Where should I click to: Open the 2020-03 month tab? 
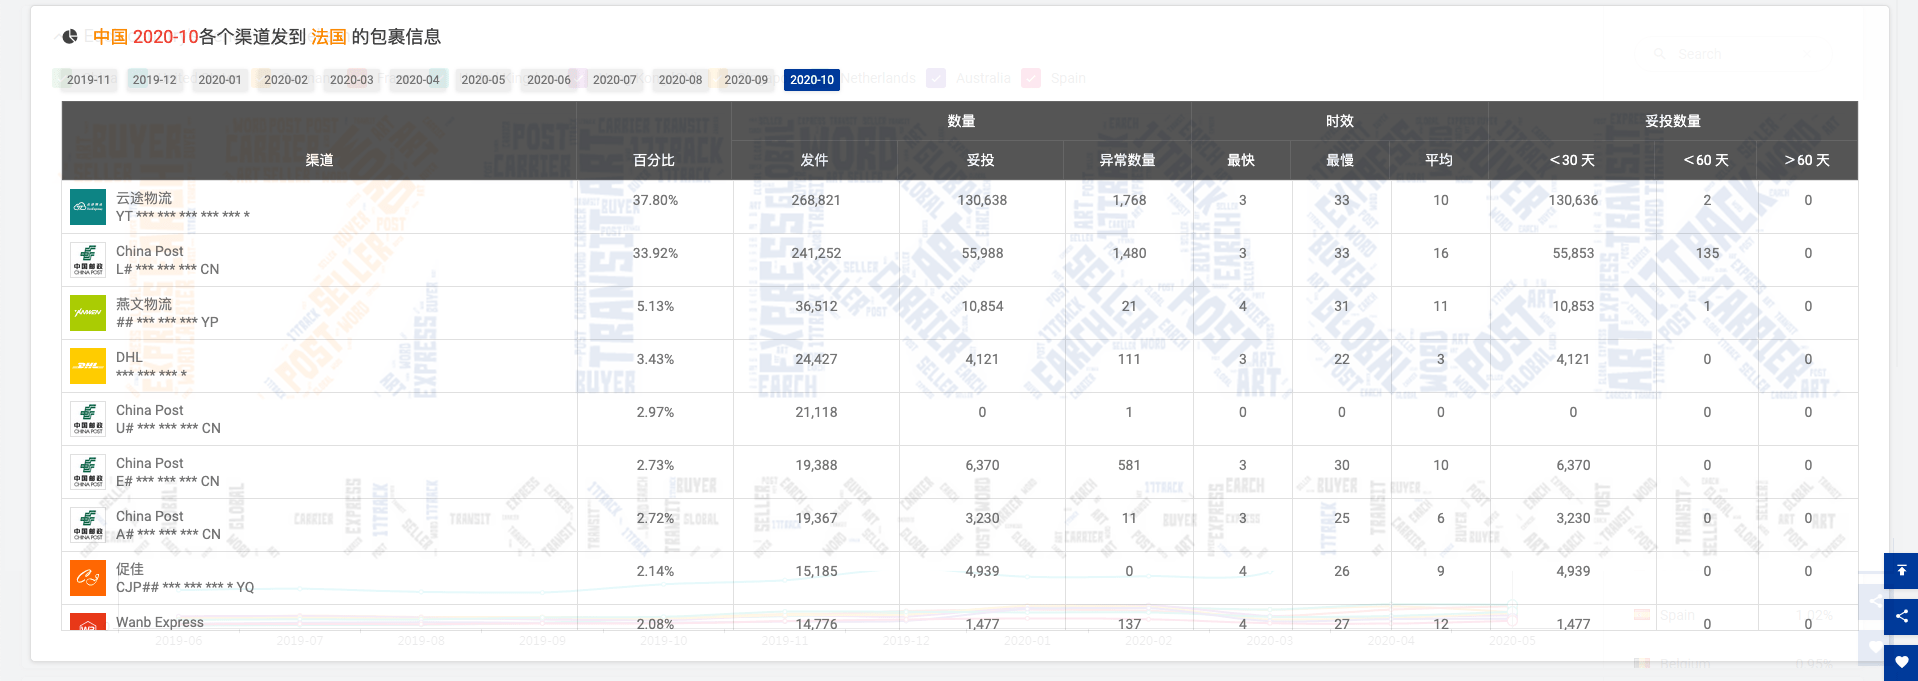coord(352,80)
